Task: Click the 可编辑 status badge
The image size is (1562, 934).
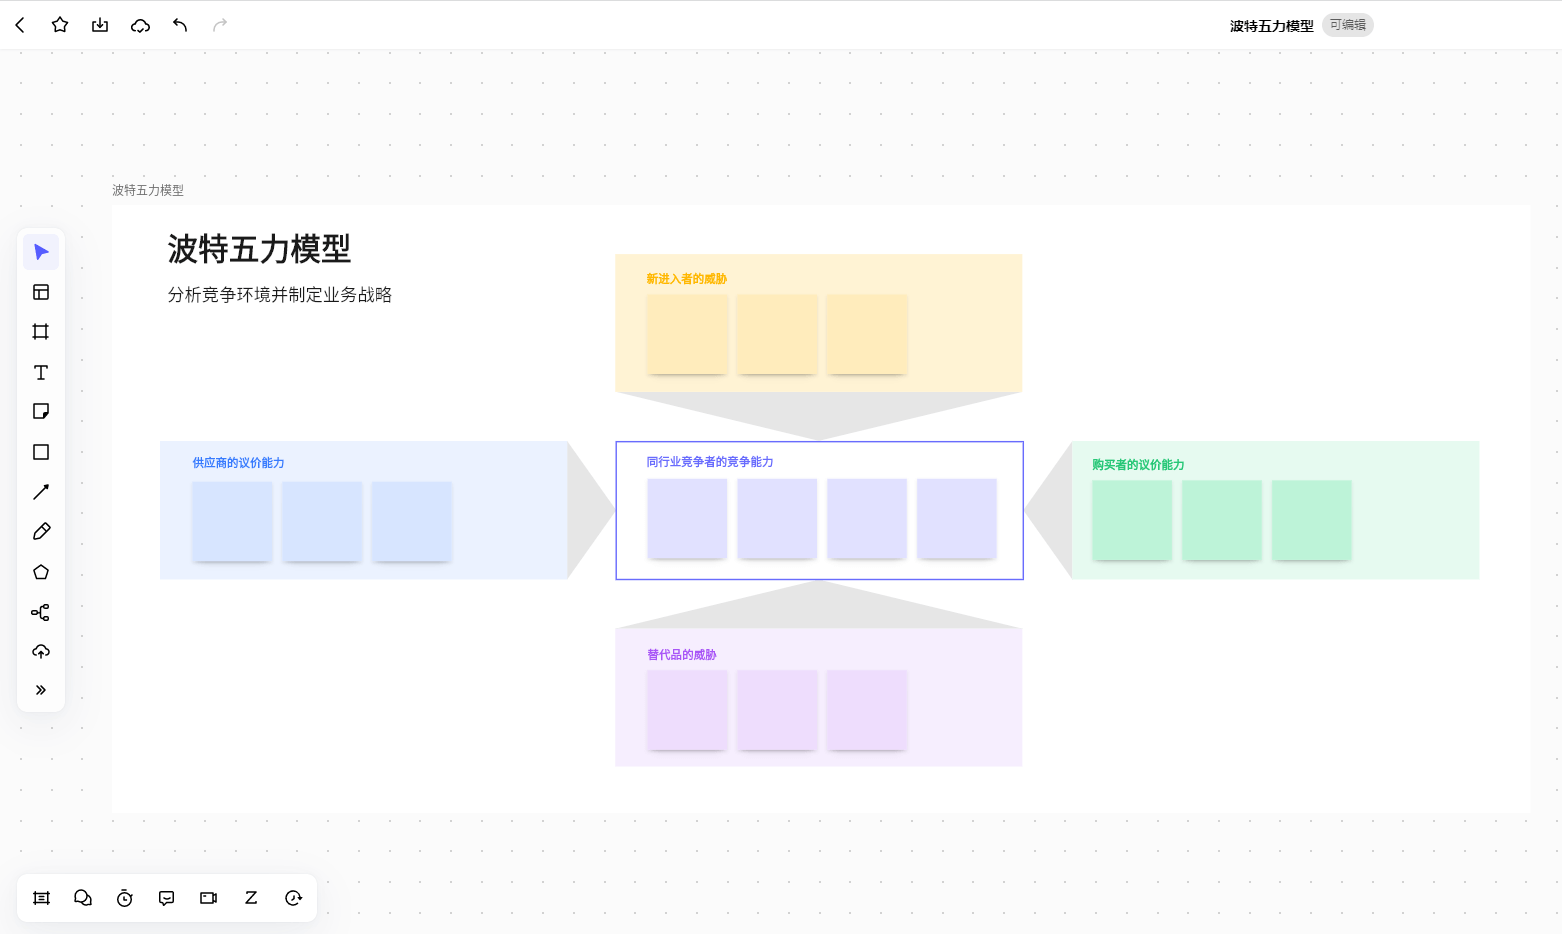Action: tap(1348, 25)
